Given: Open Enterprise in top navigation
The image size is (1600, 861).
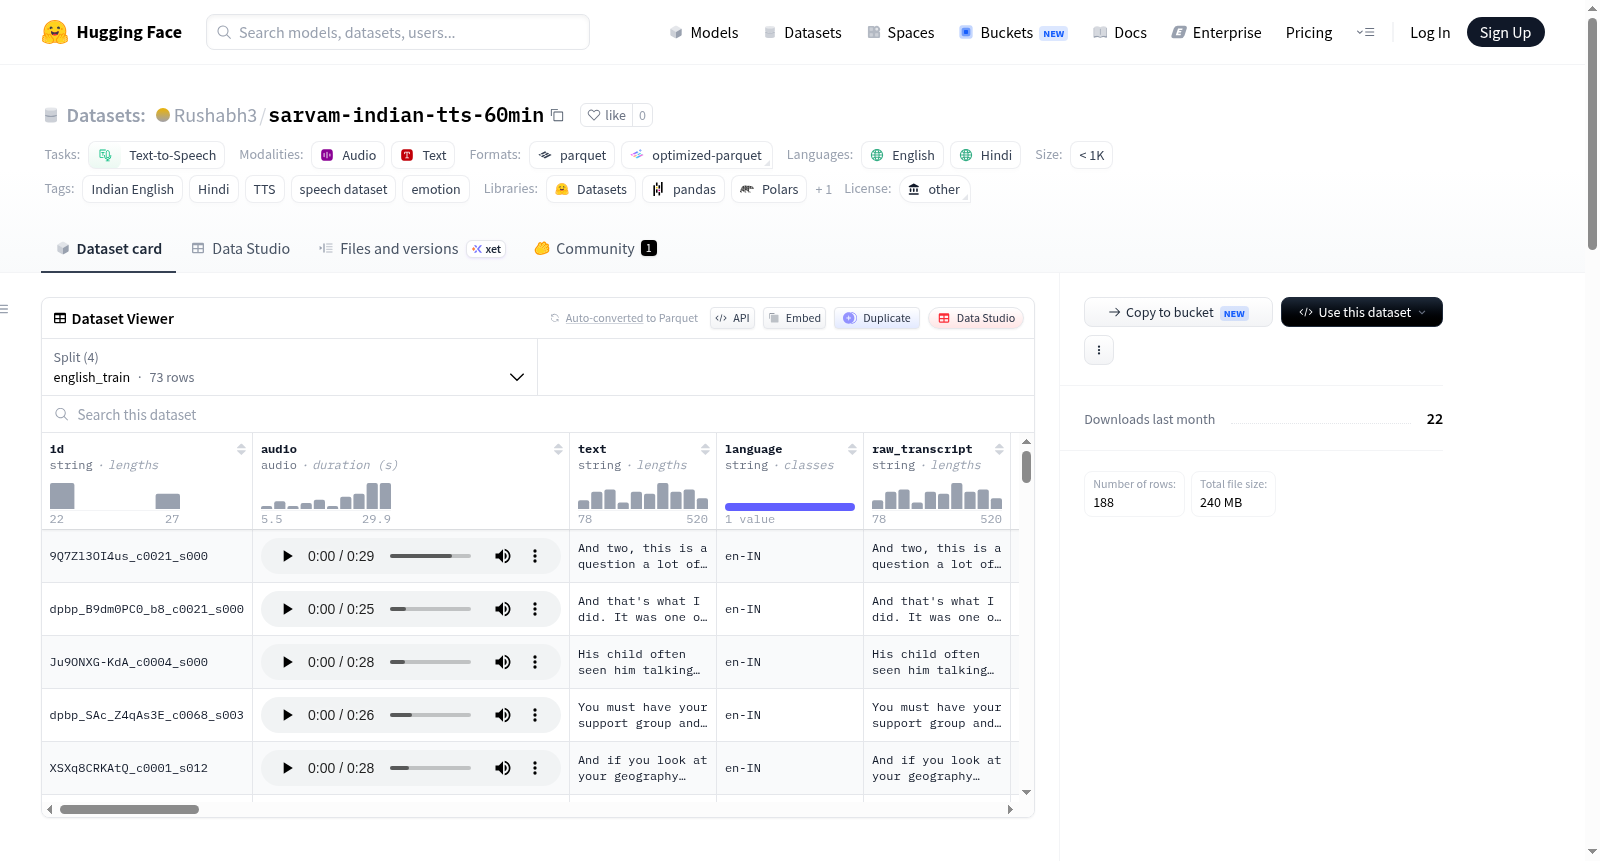Looking at the screenshot, I should click(x=1216, y=32).
